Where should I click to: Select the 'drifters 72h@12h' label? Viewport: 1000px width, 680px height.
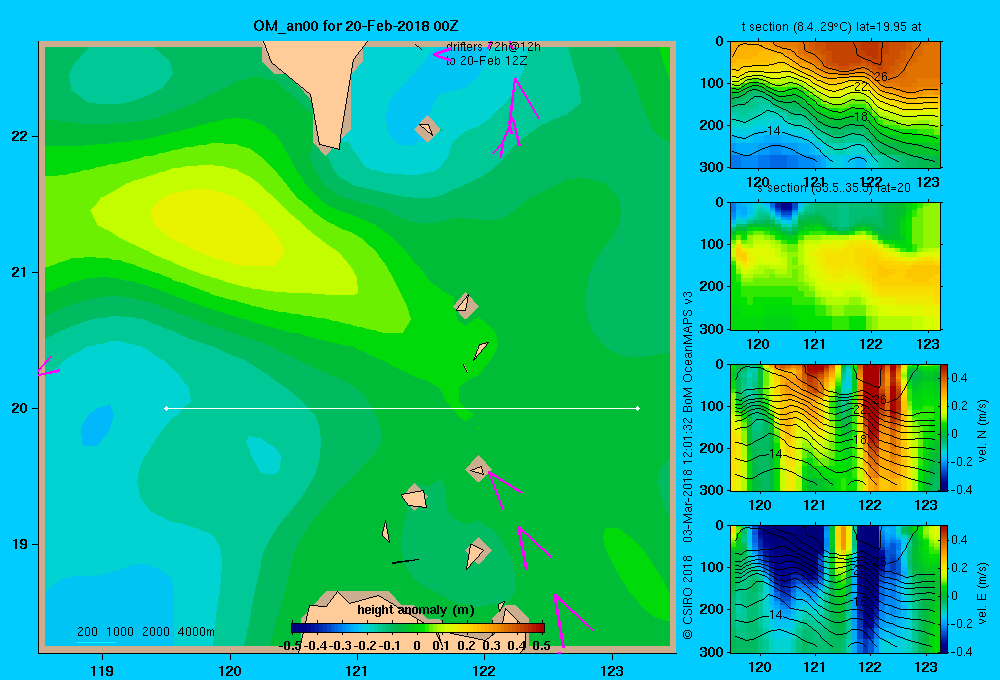click(493, 47)
